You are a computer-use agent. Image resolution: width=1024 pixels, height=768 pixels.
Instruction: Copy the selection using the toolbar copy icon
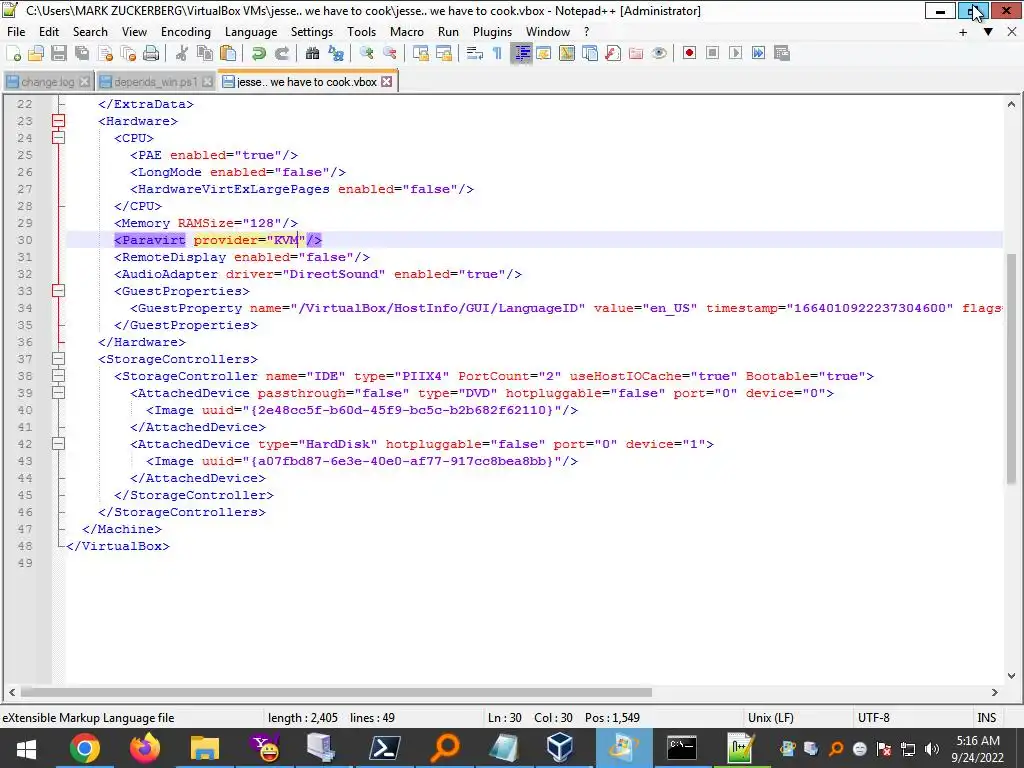[x=204, y=54]
